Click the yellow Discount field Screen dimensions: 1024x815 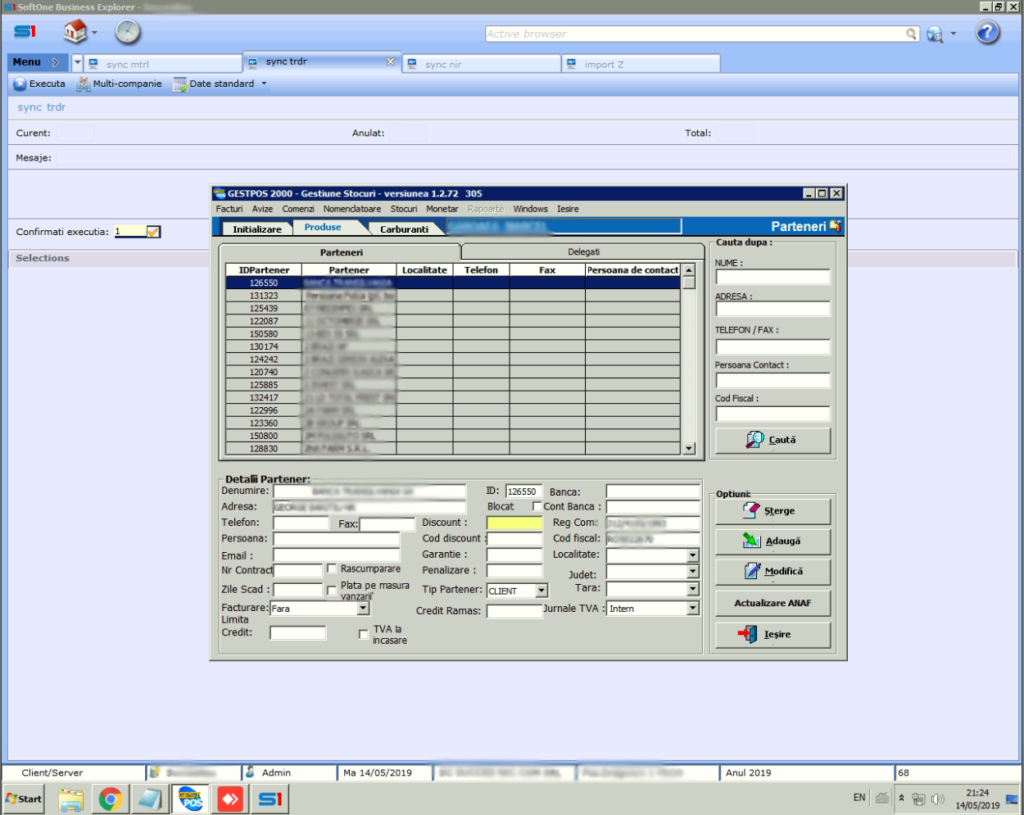(514, 523)
